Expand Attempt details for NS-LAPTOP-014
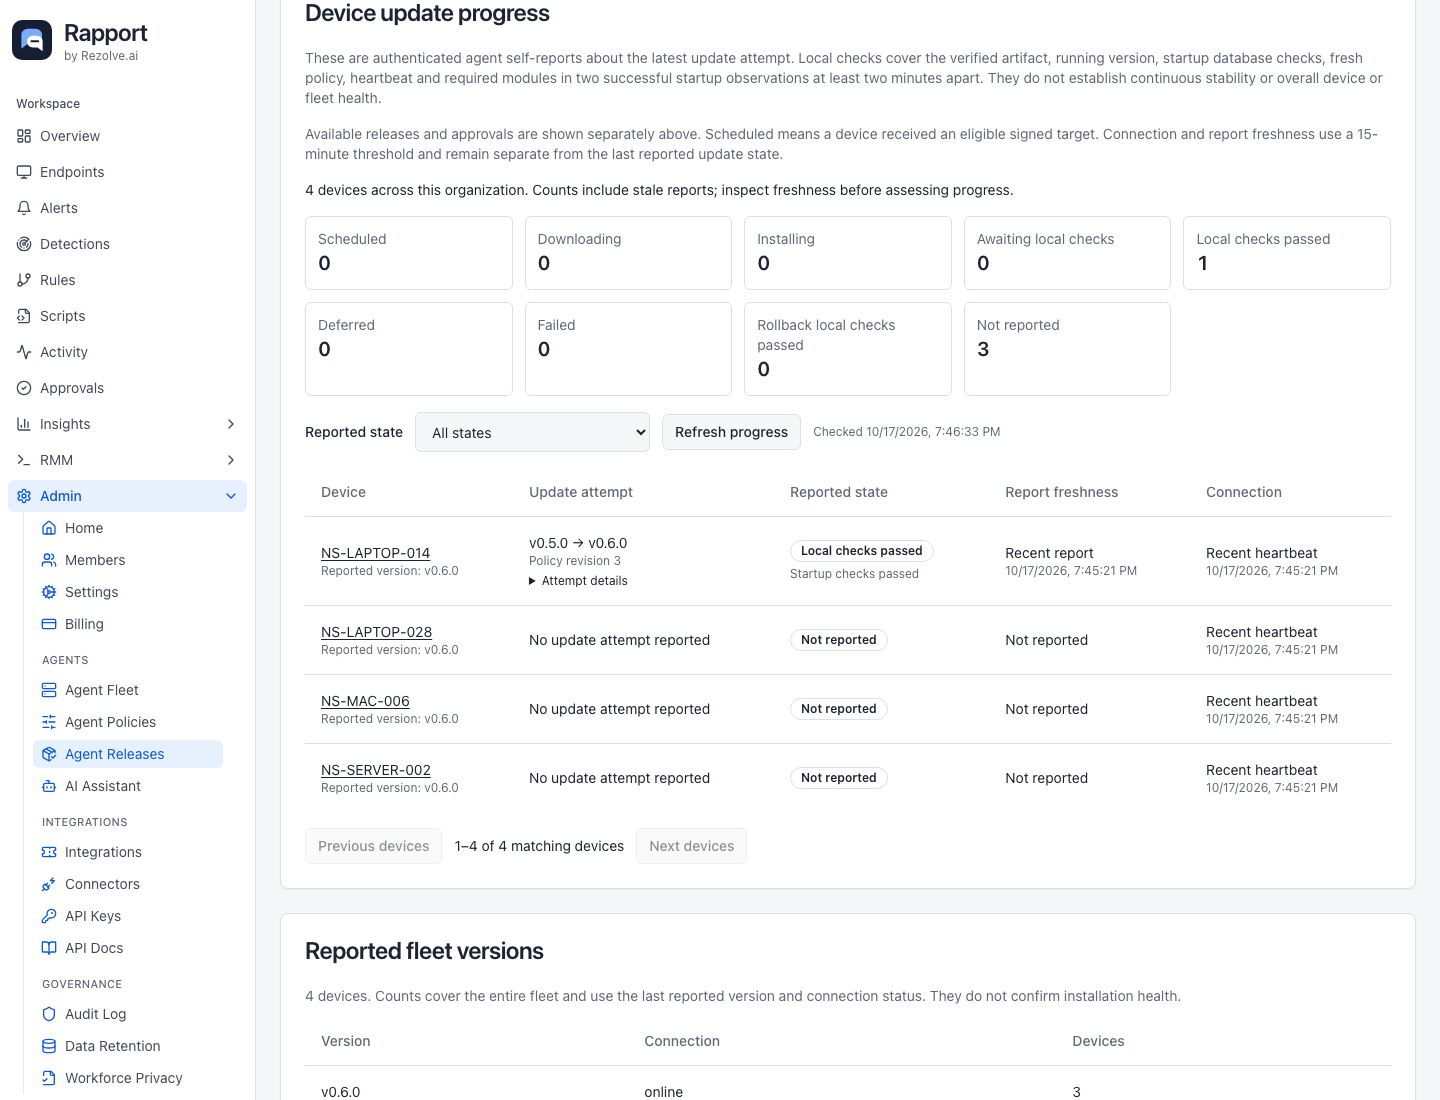1440x1100 pixels. (578, 581)
